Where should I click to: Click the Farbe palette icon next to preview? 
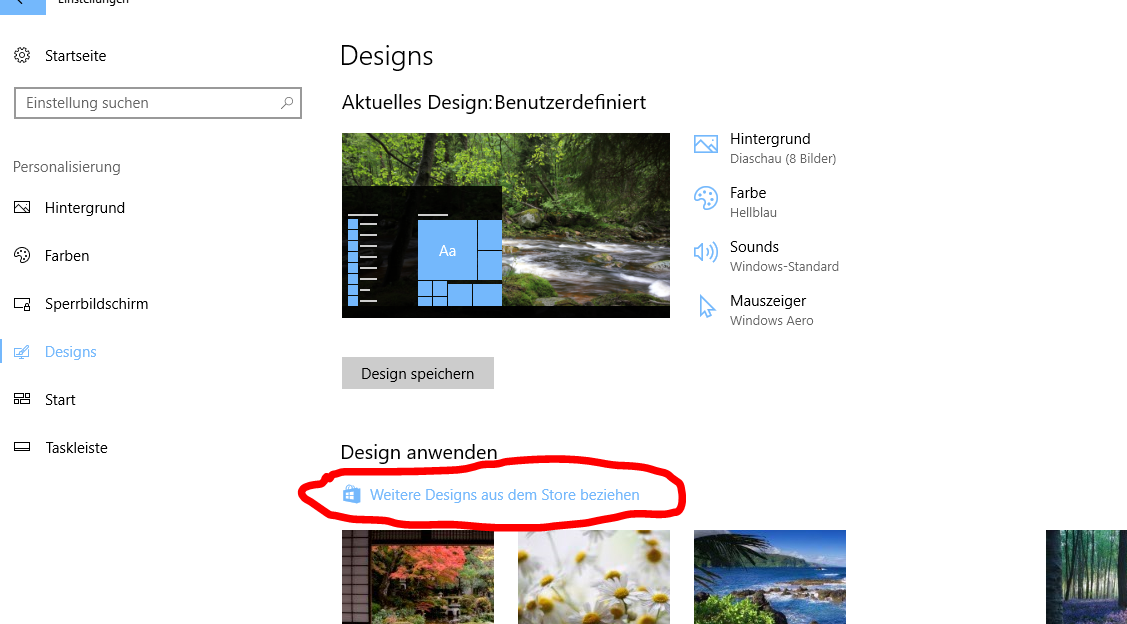[x=706, y=198]
